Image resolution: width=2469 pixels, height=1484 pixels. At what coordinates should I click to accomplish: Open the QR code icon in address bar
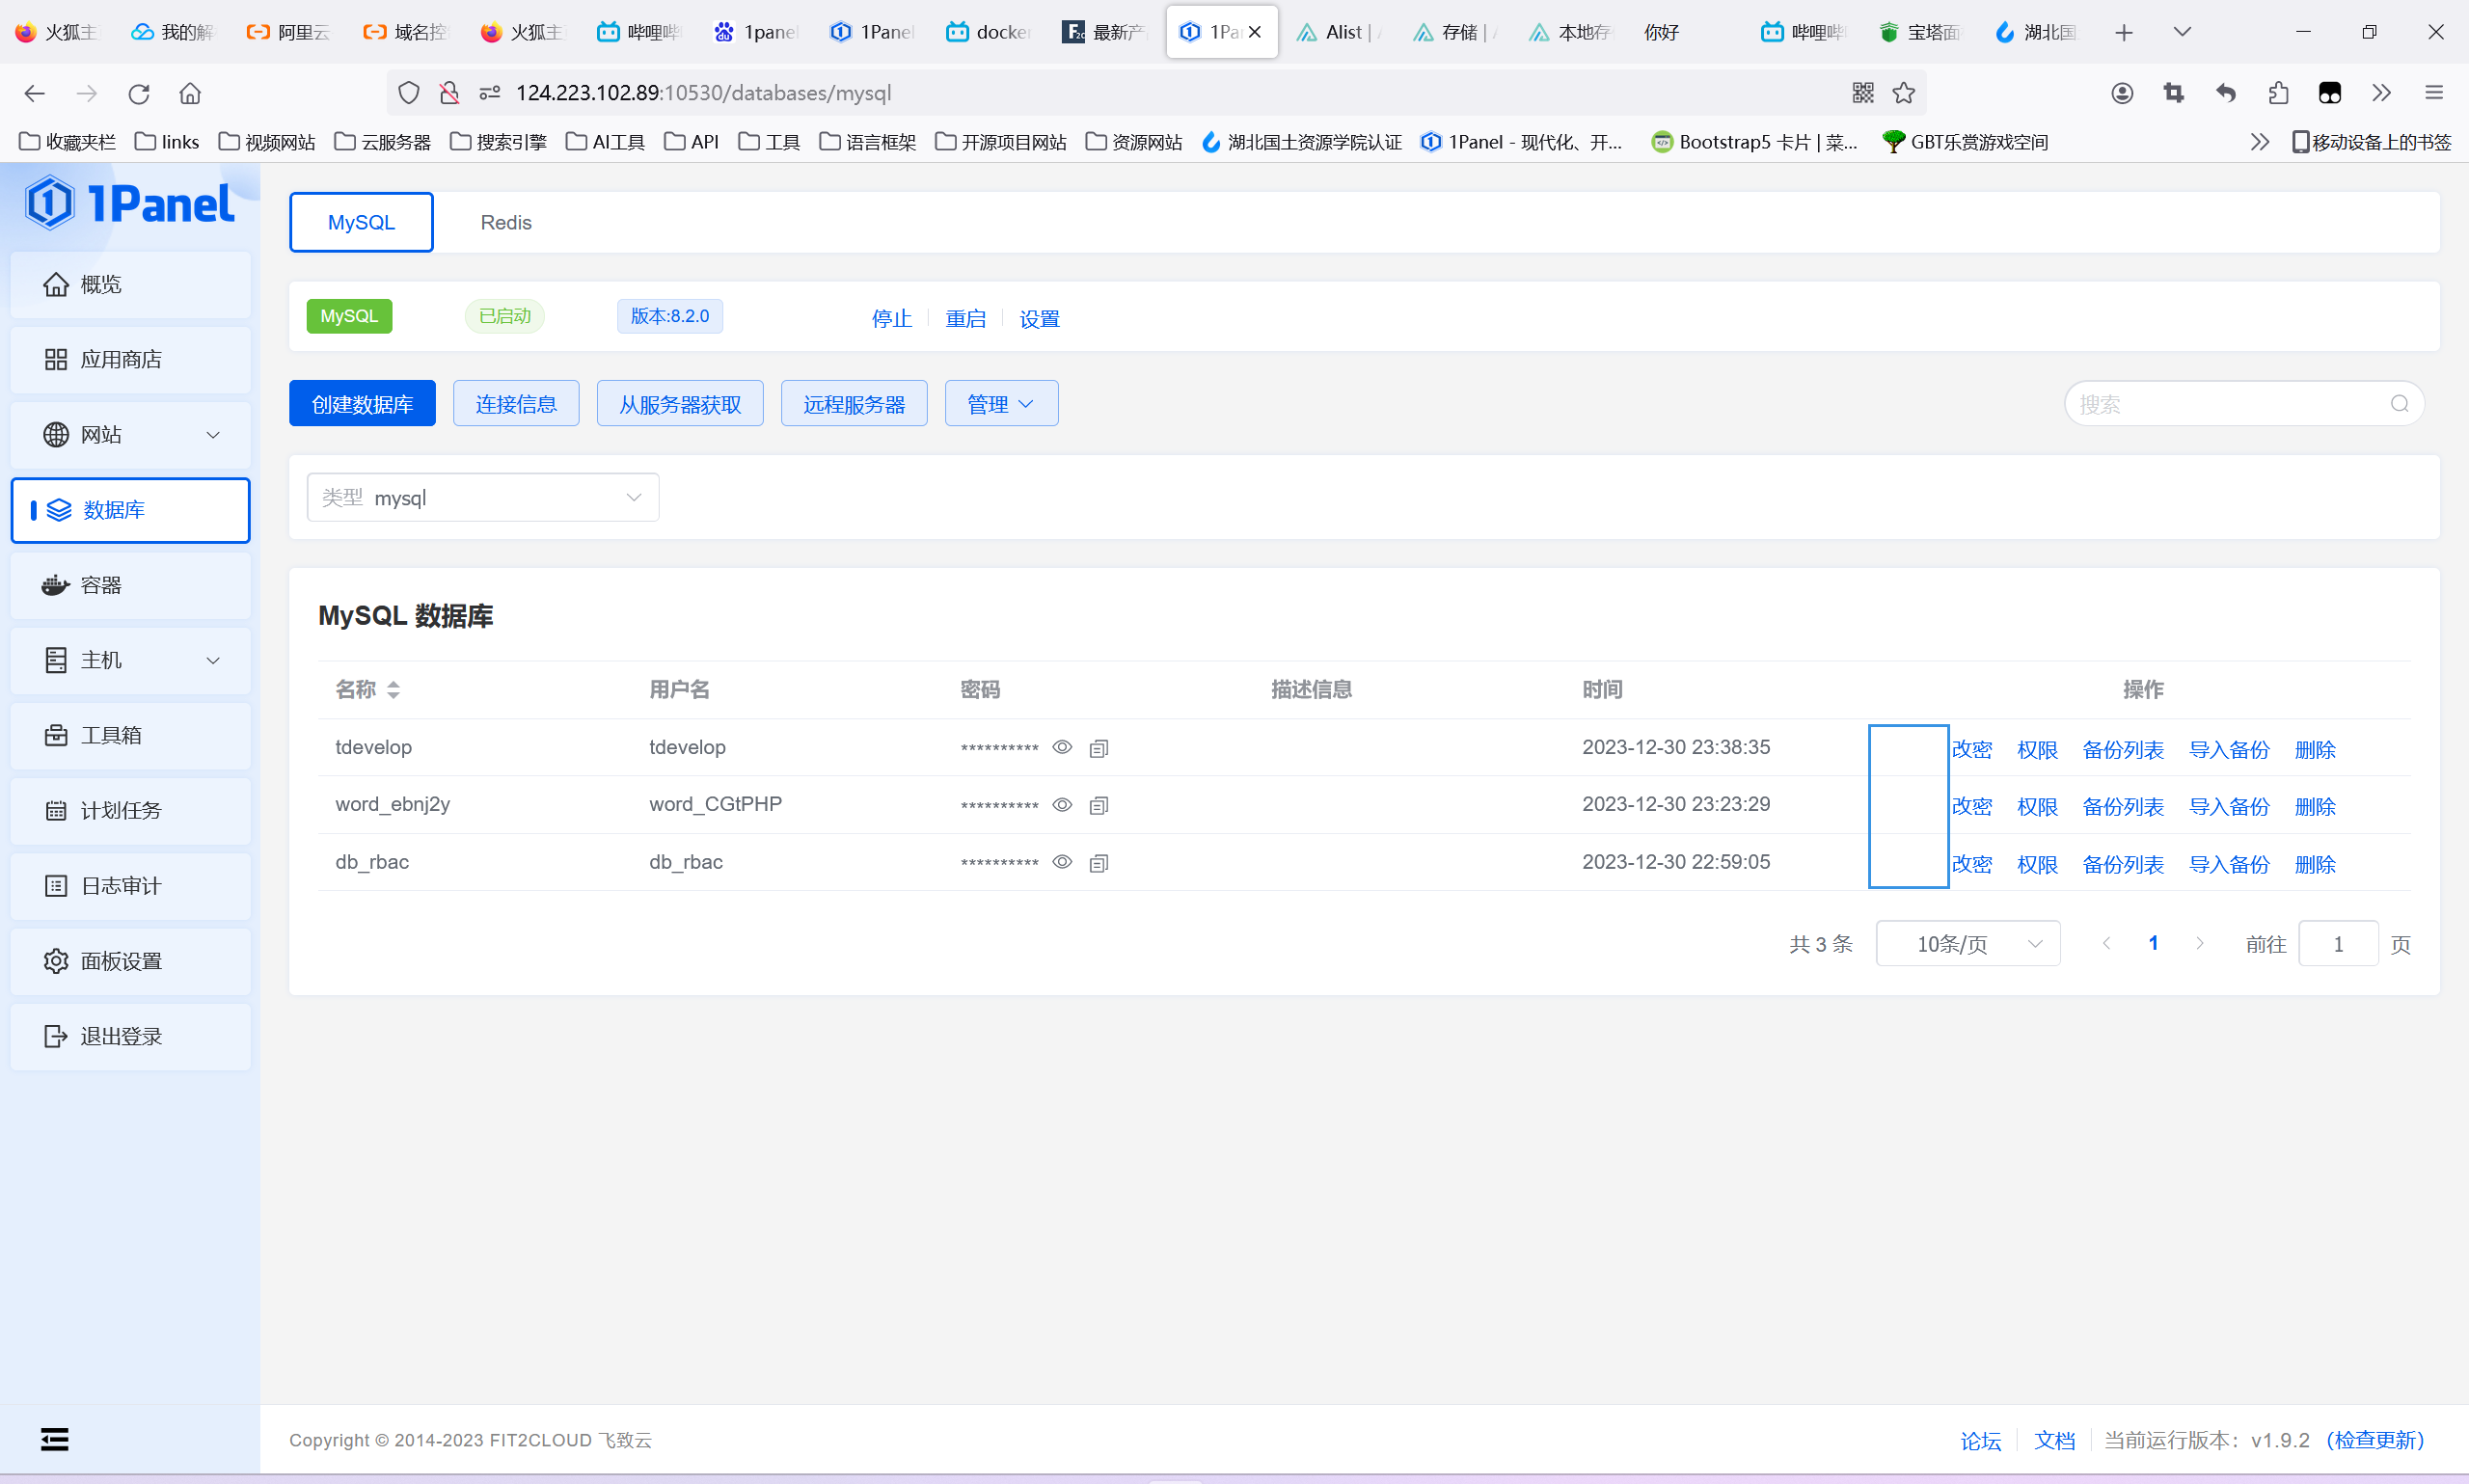point(1862,93)
